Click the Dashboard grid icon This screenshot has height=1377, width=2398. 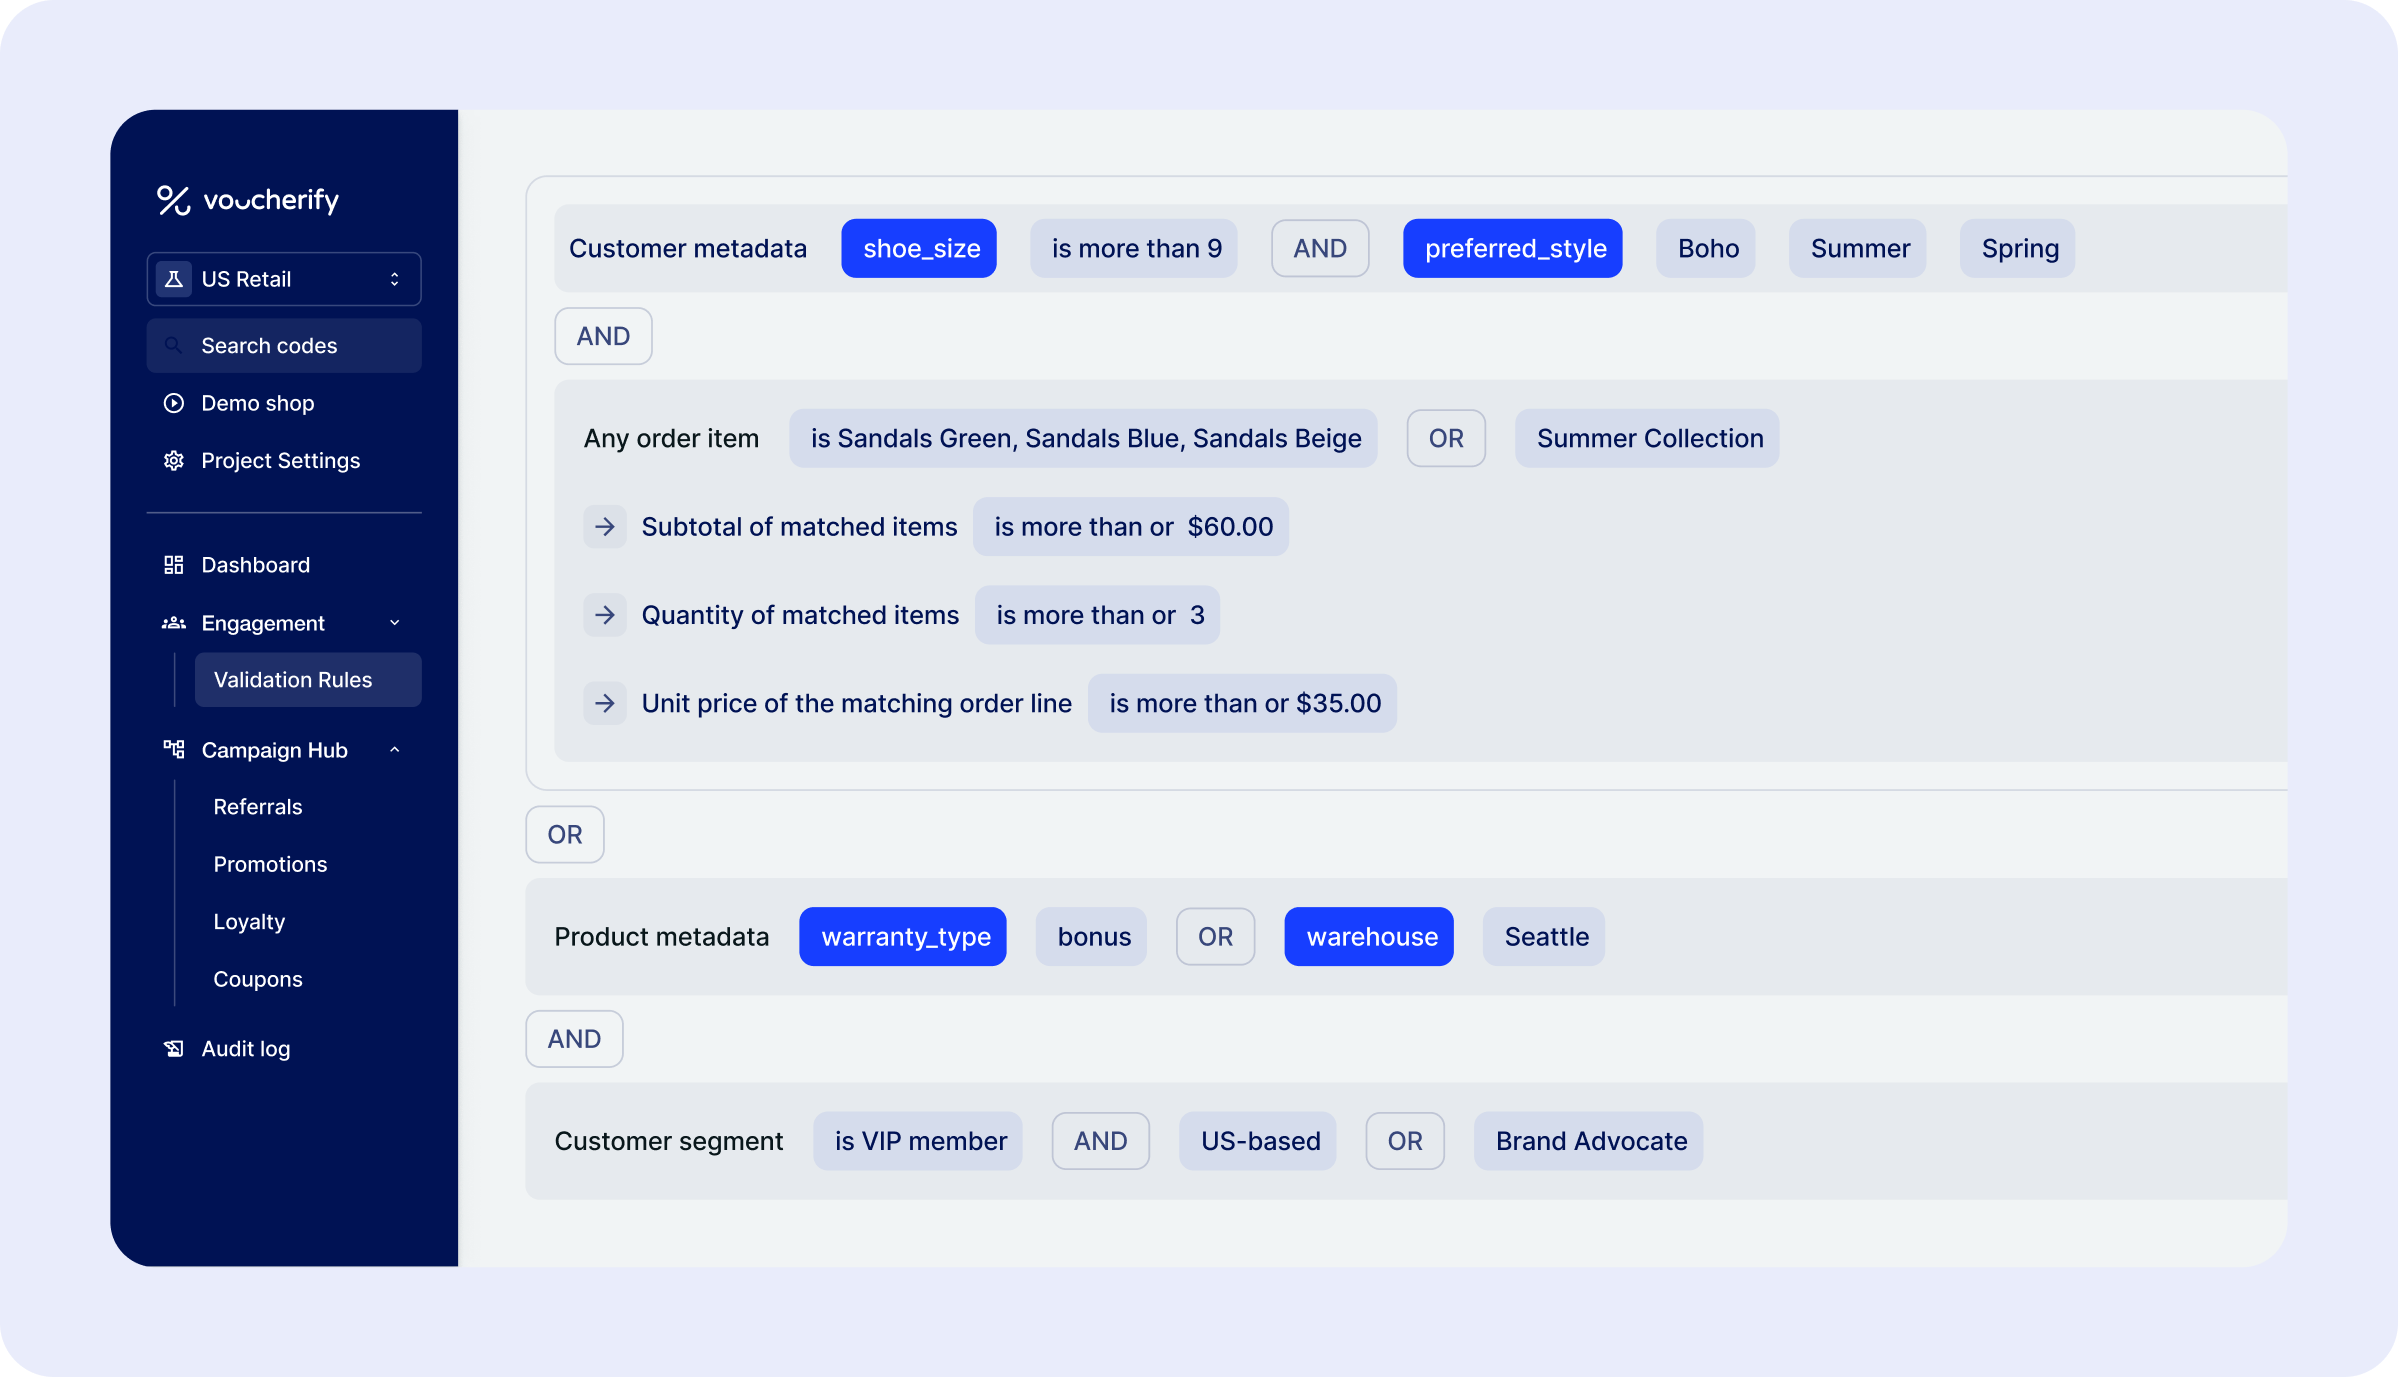(174, 565)
